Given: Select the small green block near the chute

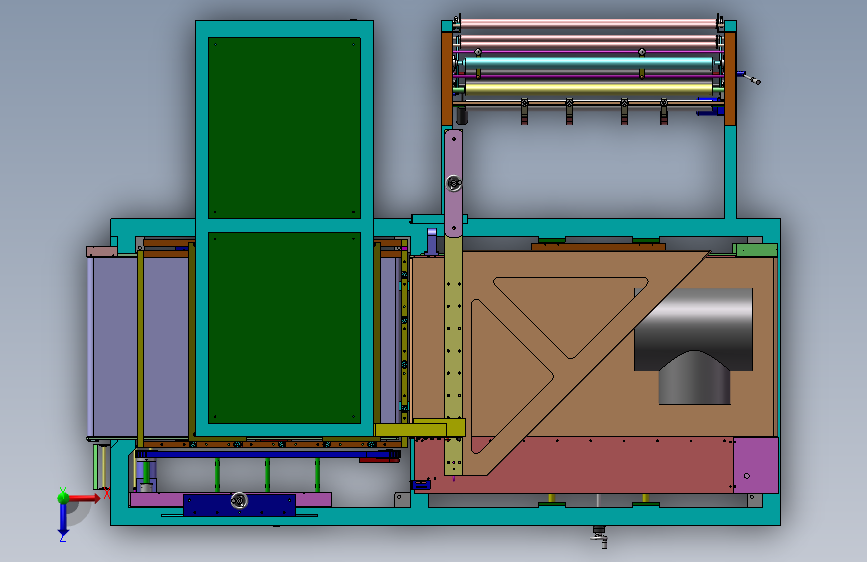Looking at the screenshot, I should 755,249.
